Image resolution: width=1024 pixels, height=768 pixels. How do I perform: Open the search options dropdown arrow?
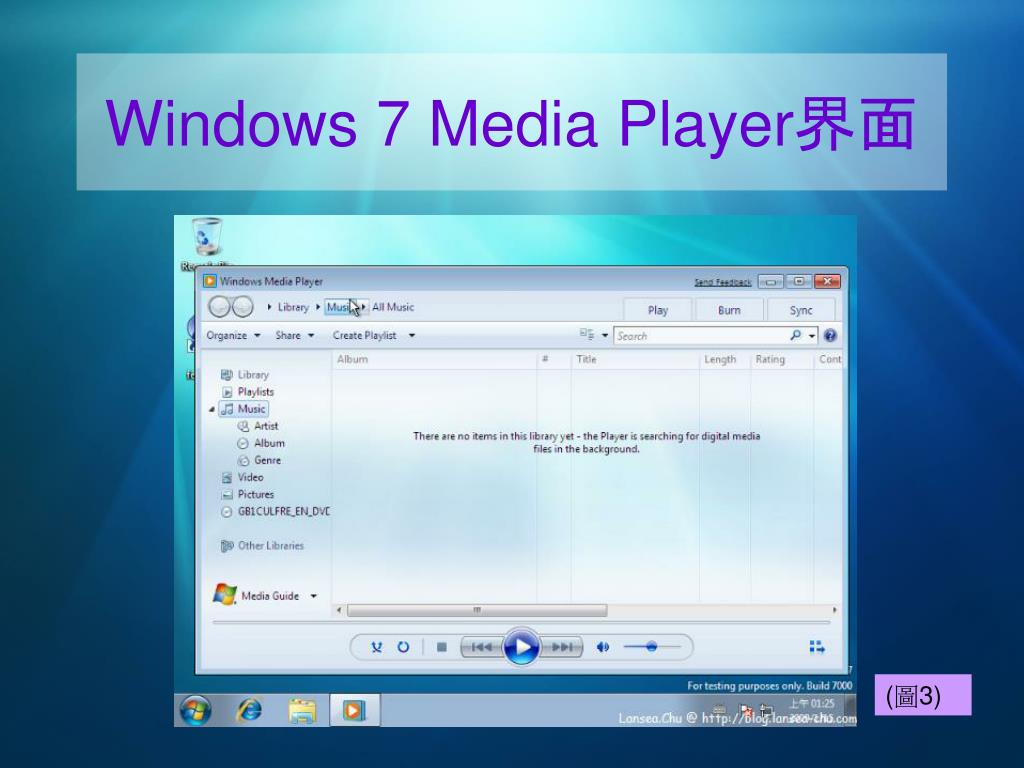point(812,336)
